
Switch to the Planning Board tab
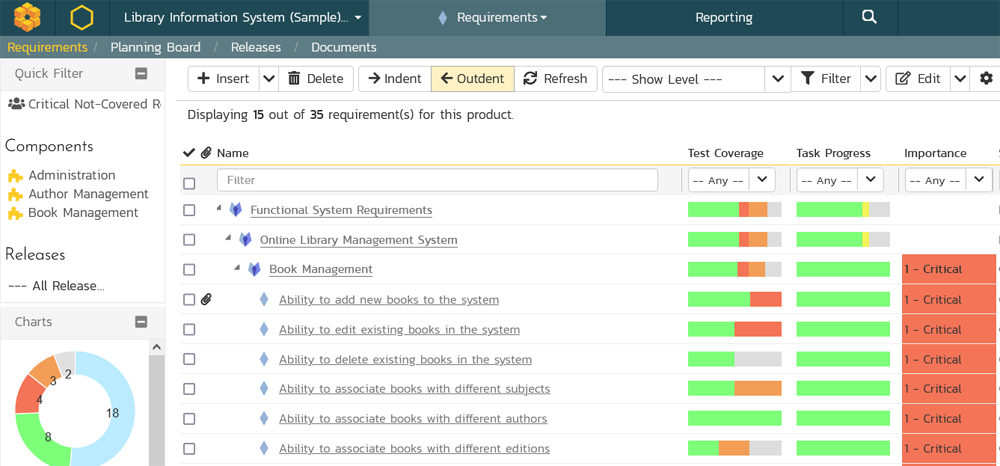(155, 47)
